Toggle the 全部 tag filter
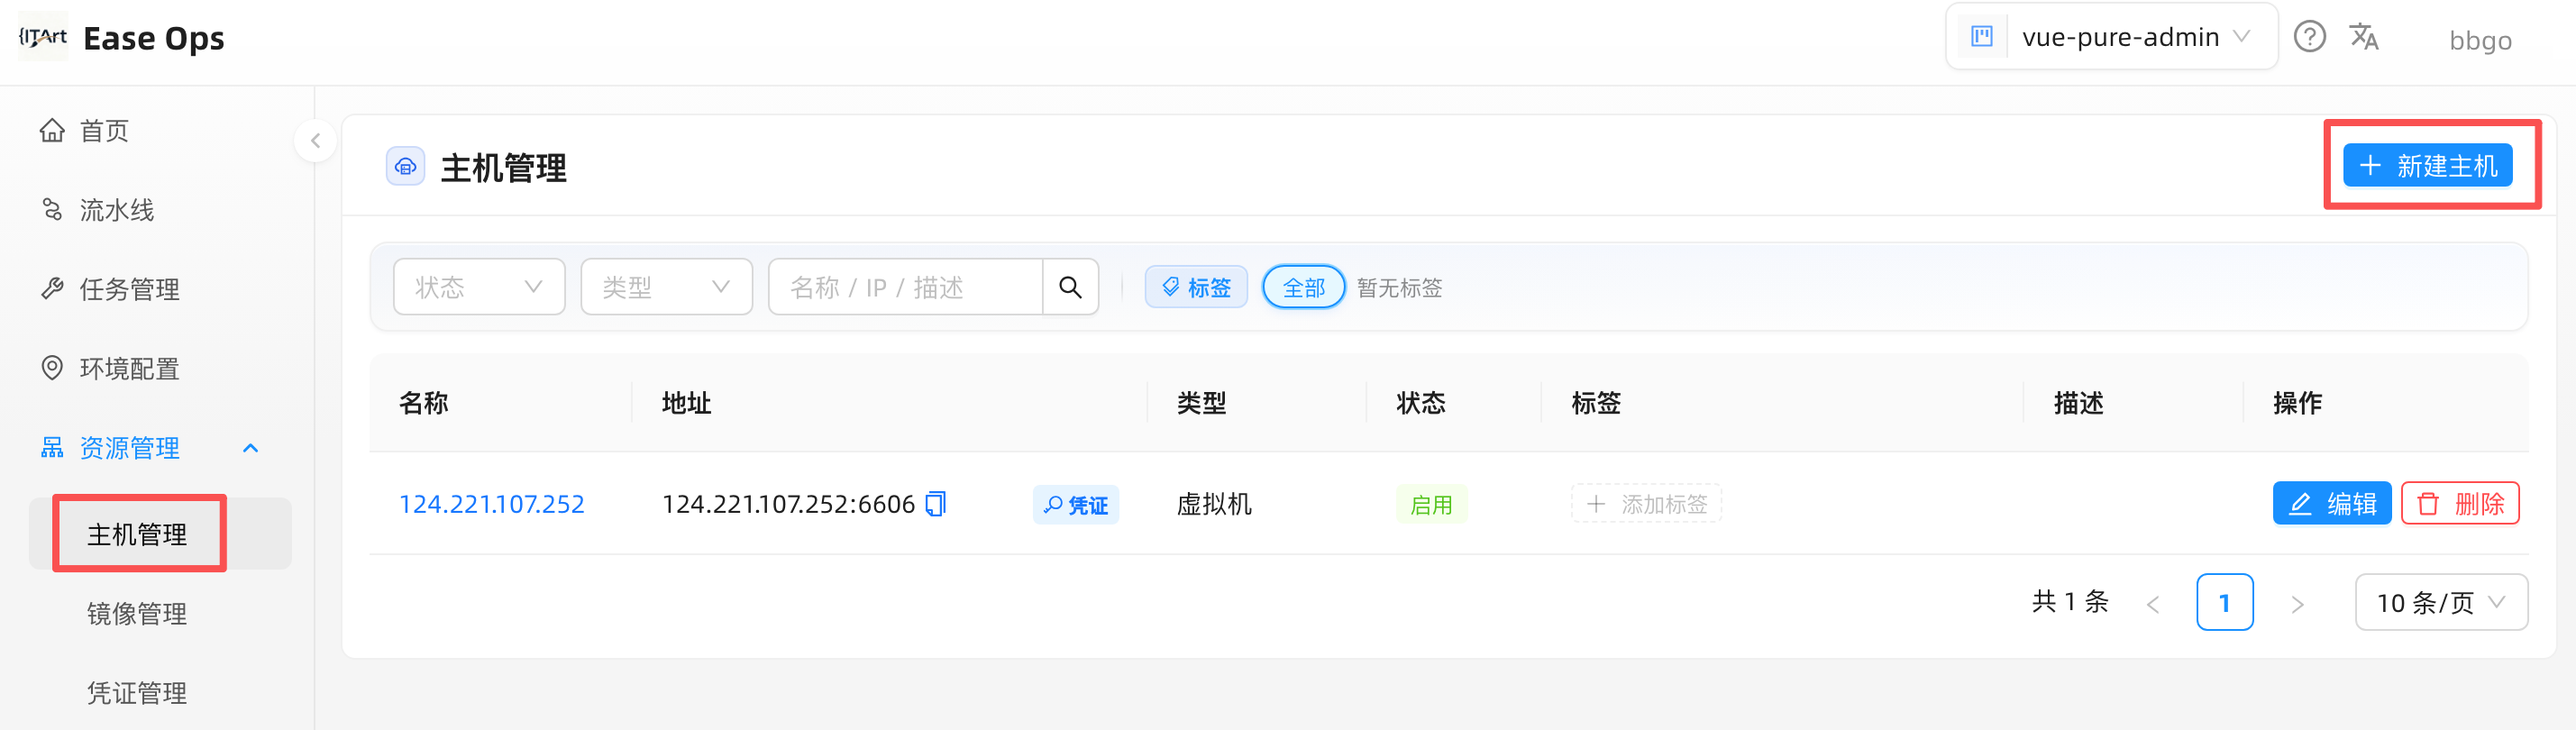Viewport: 2576px width, 730px height. pyautogui.click(x=1304, y=288)
